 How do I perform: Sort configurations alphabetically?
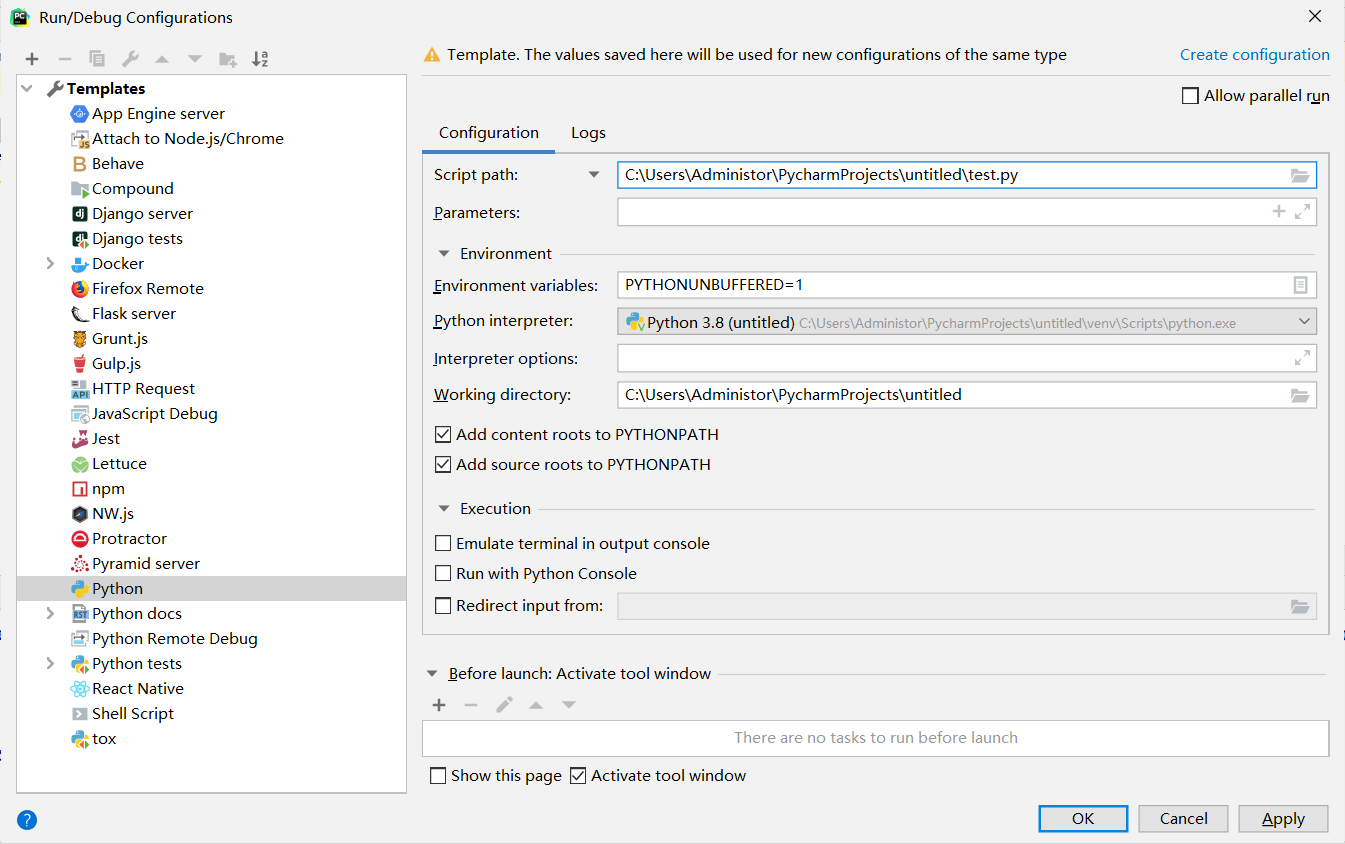pyautogui.click(x=260, y=59)
